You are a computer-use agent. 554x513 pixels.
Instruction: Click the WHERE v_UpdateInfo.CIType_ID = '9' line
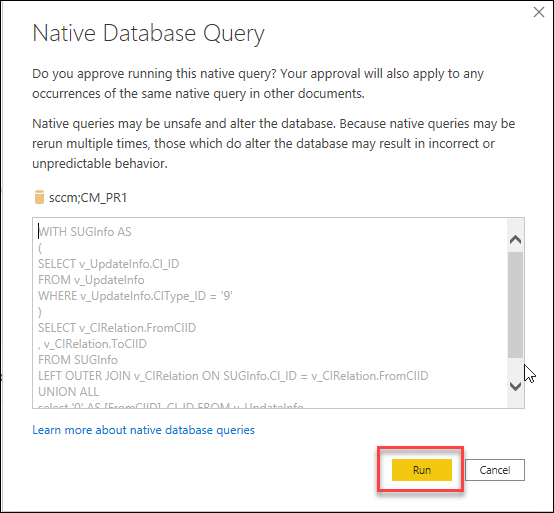click(135, 296)
